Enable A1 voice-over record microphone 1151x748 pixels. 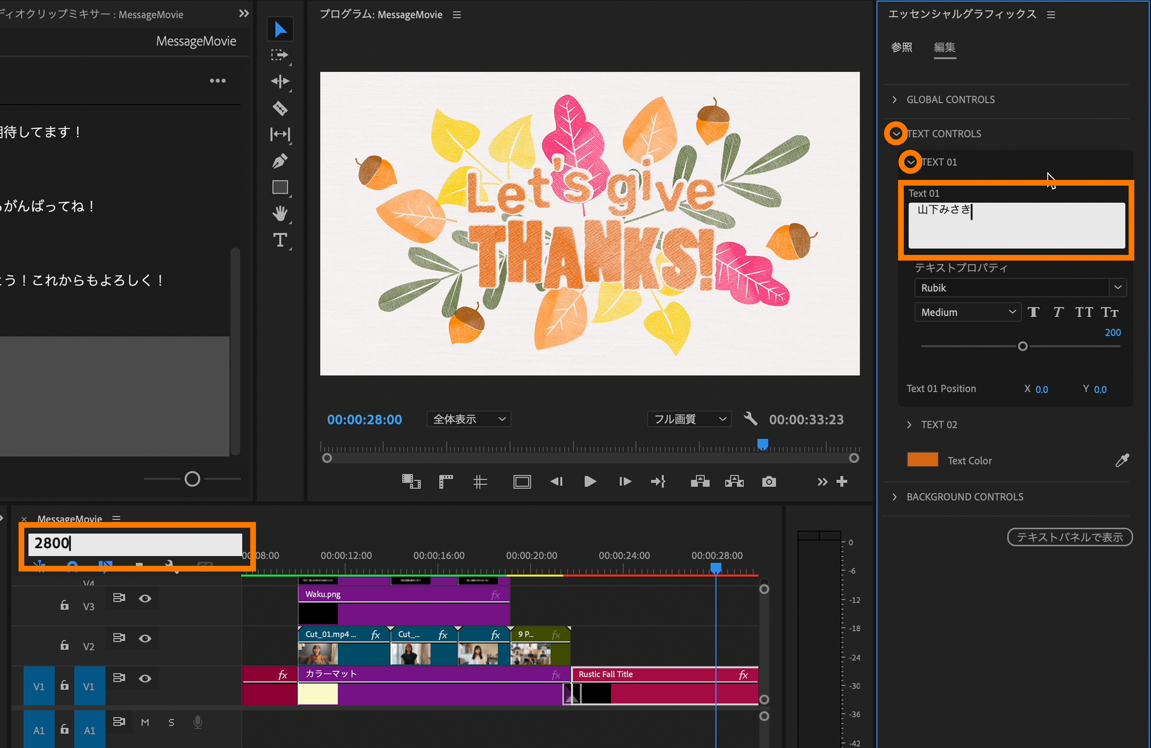tap(197, 722)
